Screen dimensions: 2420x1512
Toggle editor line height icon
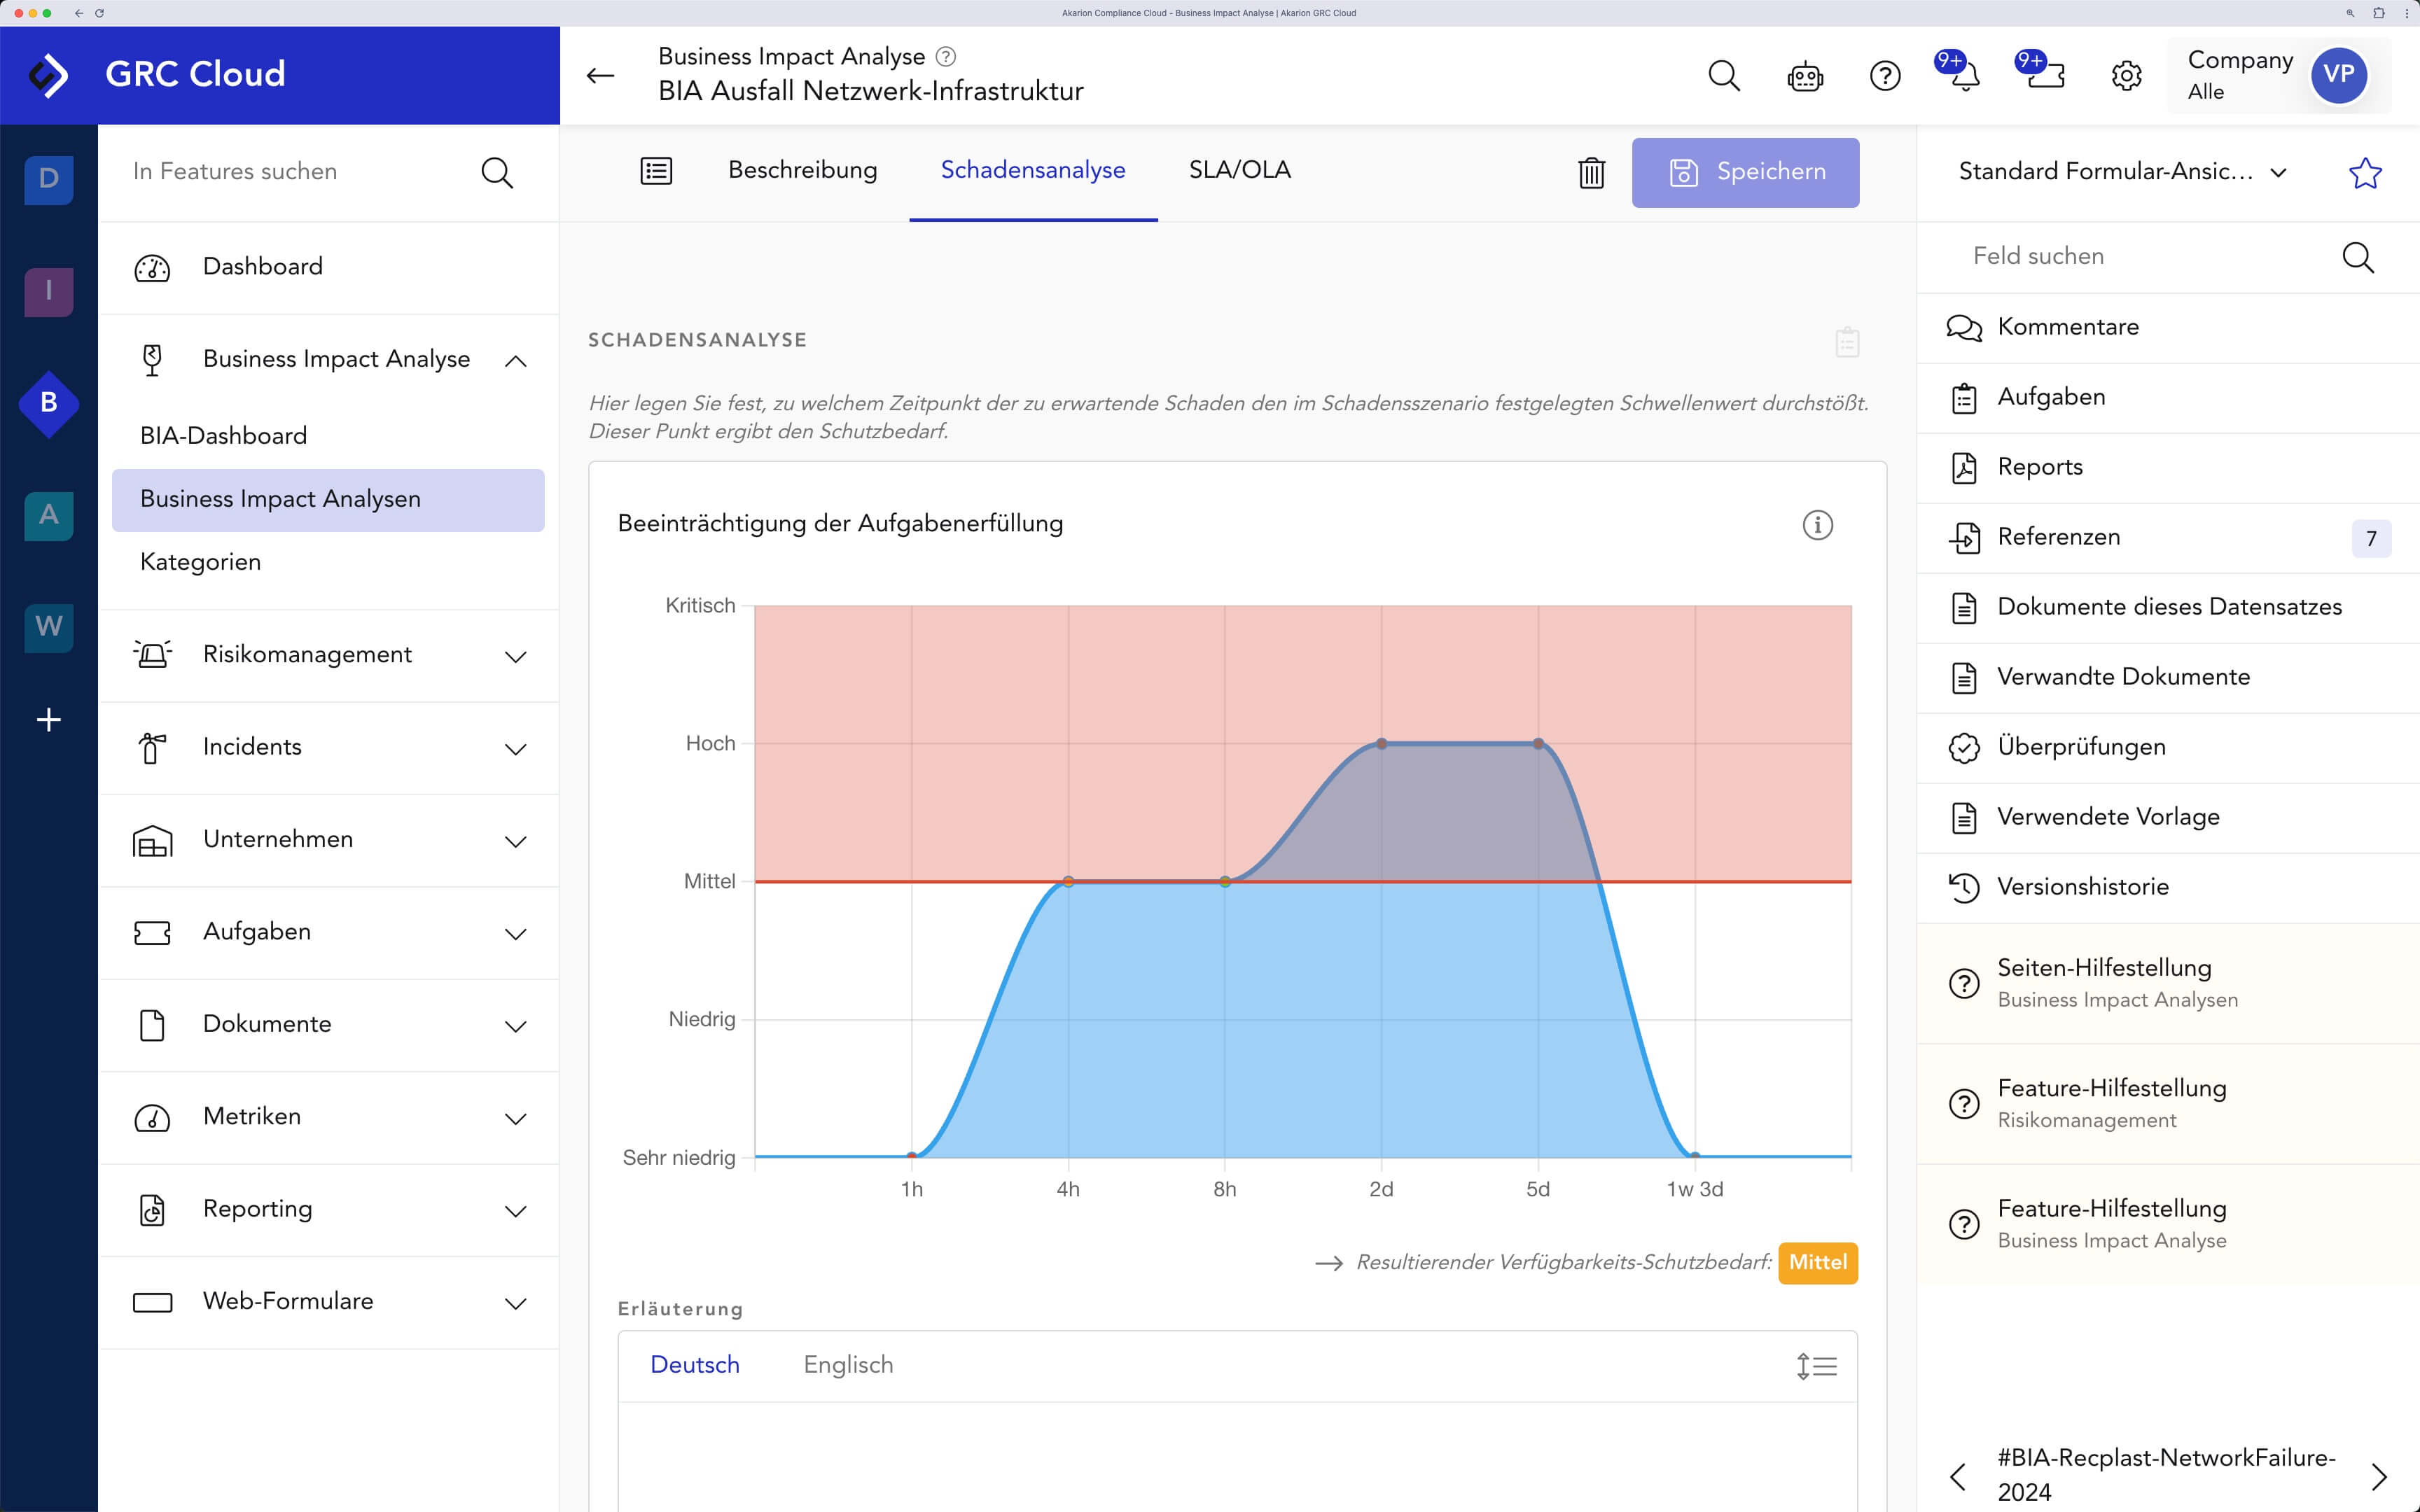point(1816,1366)
